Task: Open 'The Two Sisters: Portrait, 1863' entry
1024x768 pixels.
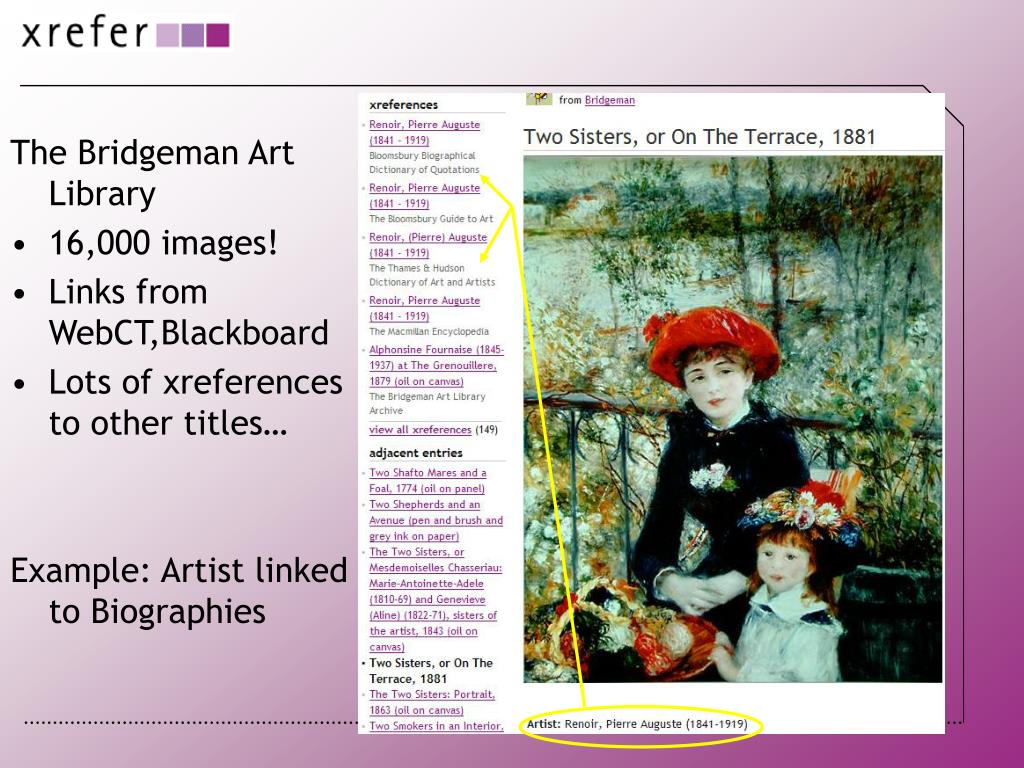Action: 432,702
